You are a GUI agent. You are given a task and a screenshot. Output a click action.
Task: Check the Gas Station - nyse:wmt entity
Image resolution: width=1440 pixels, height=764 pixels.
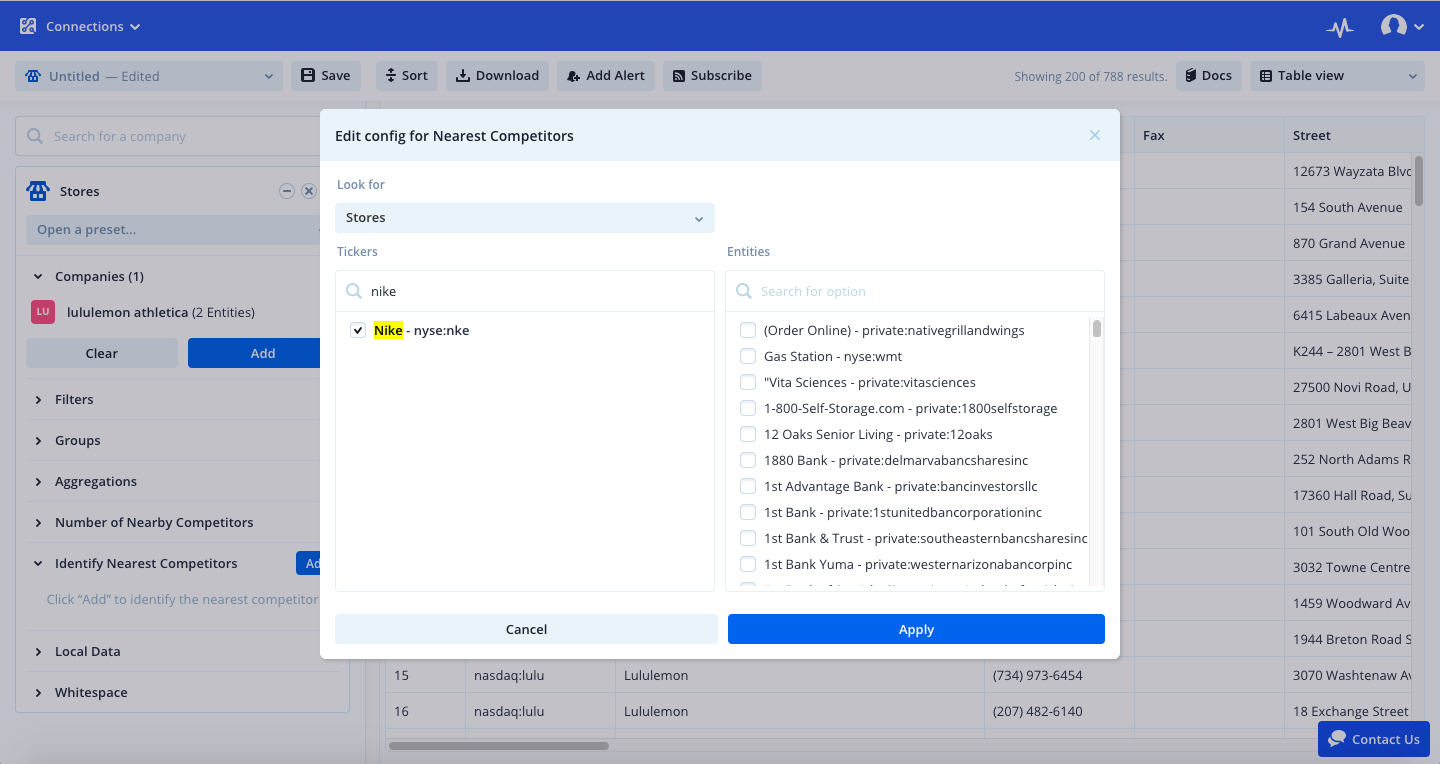point(747,356)
